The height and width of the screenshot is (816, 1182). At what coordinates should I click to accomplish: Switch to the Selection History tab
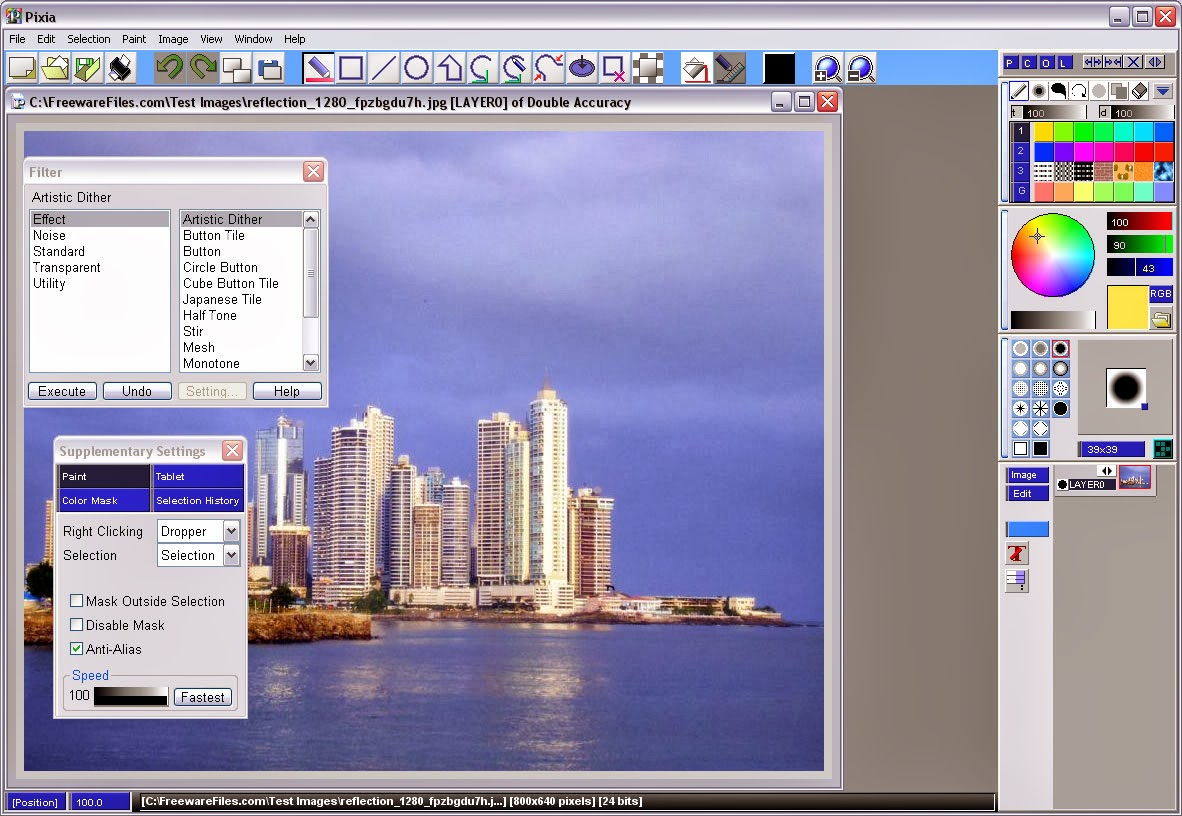point(198,500)
